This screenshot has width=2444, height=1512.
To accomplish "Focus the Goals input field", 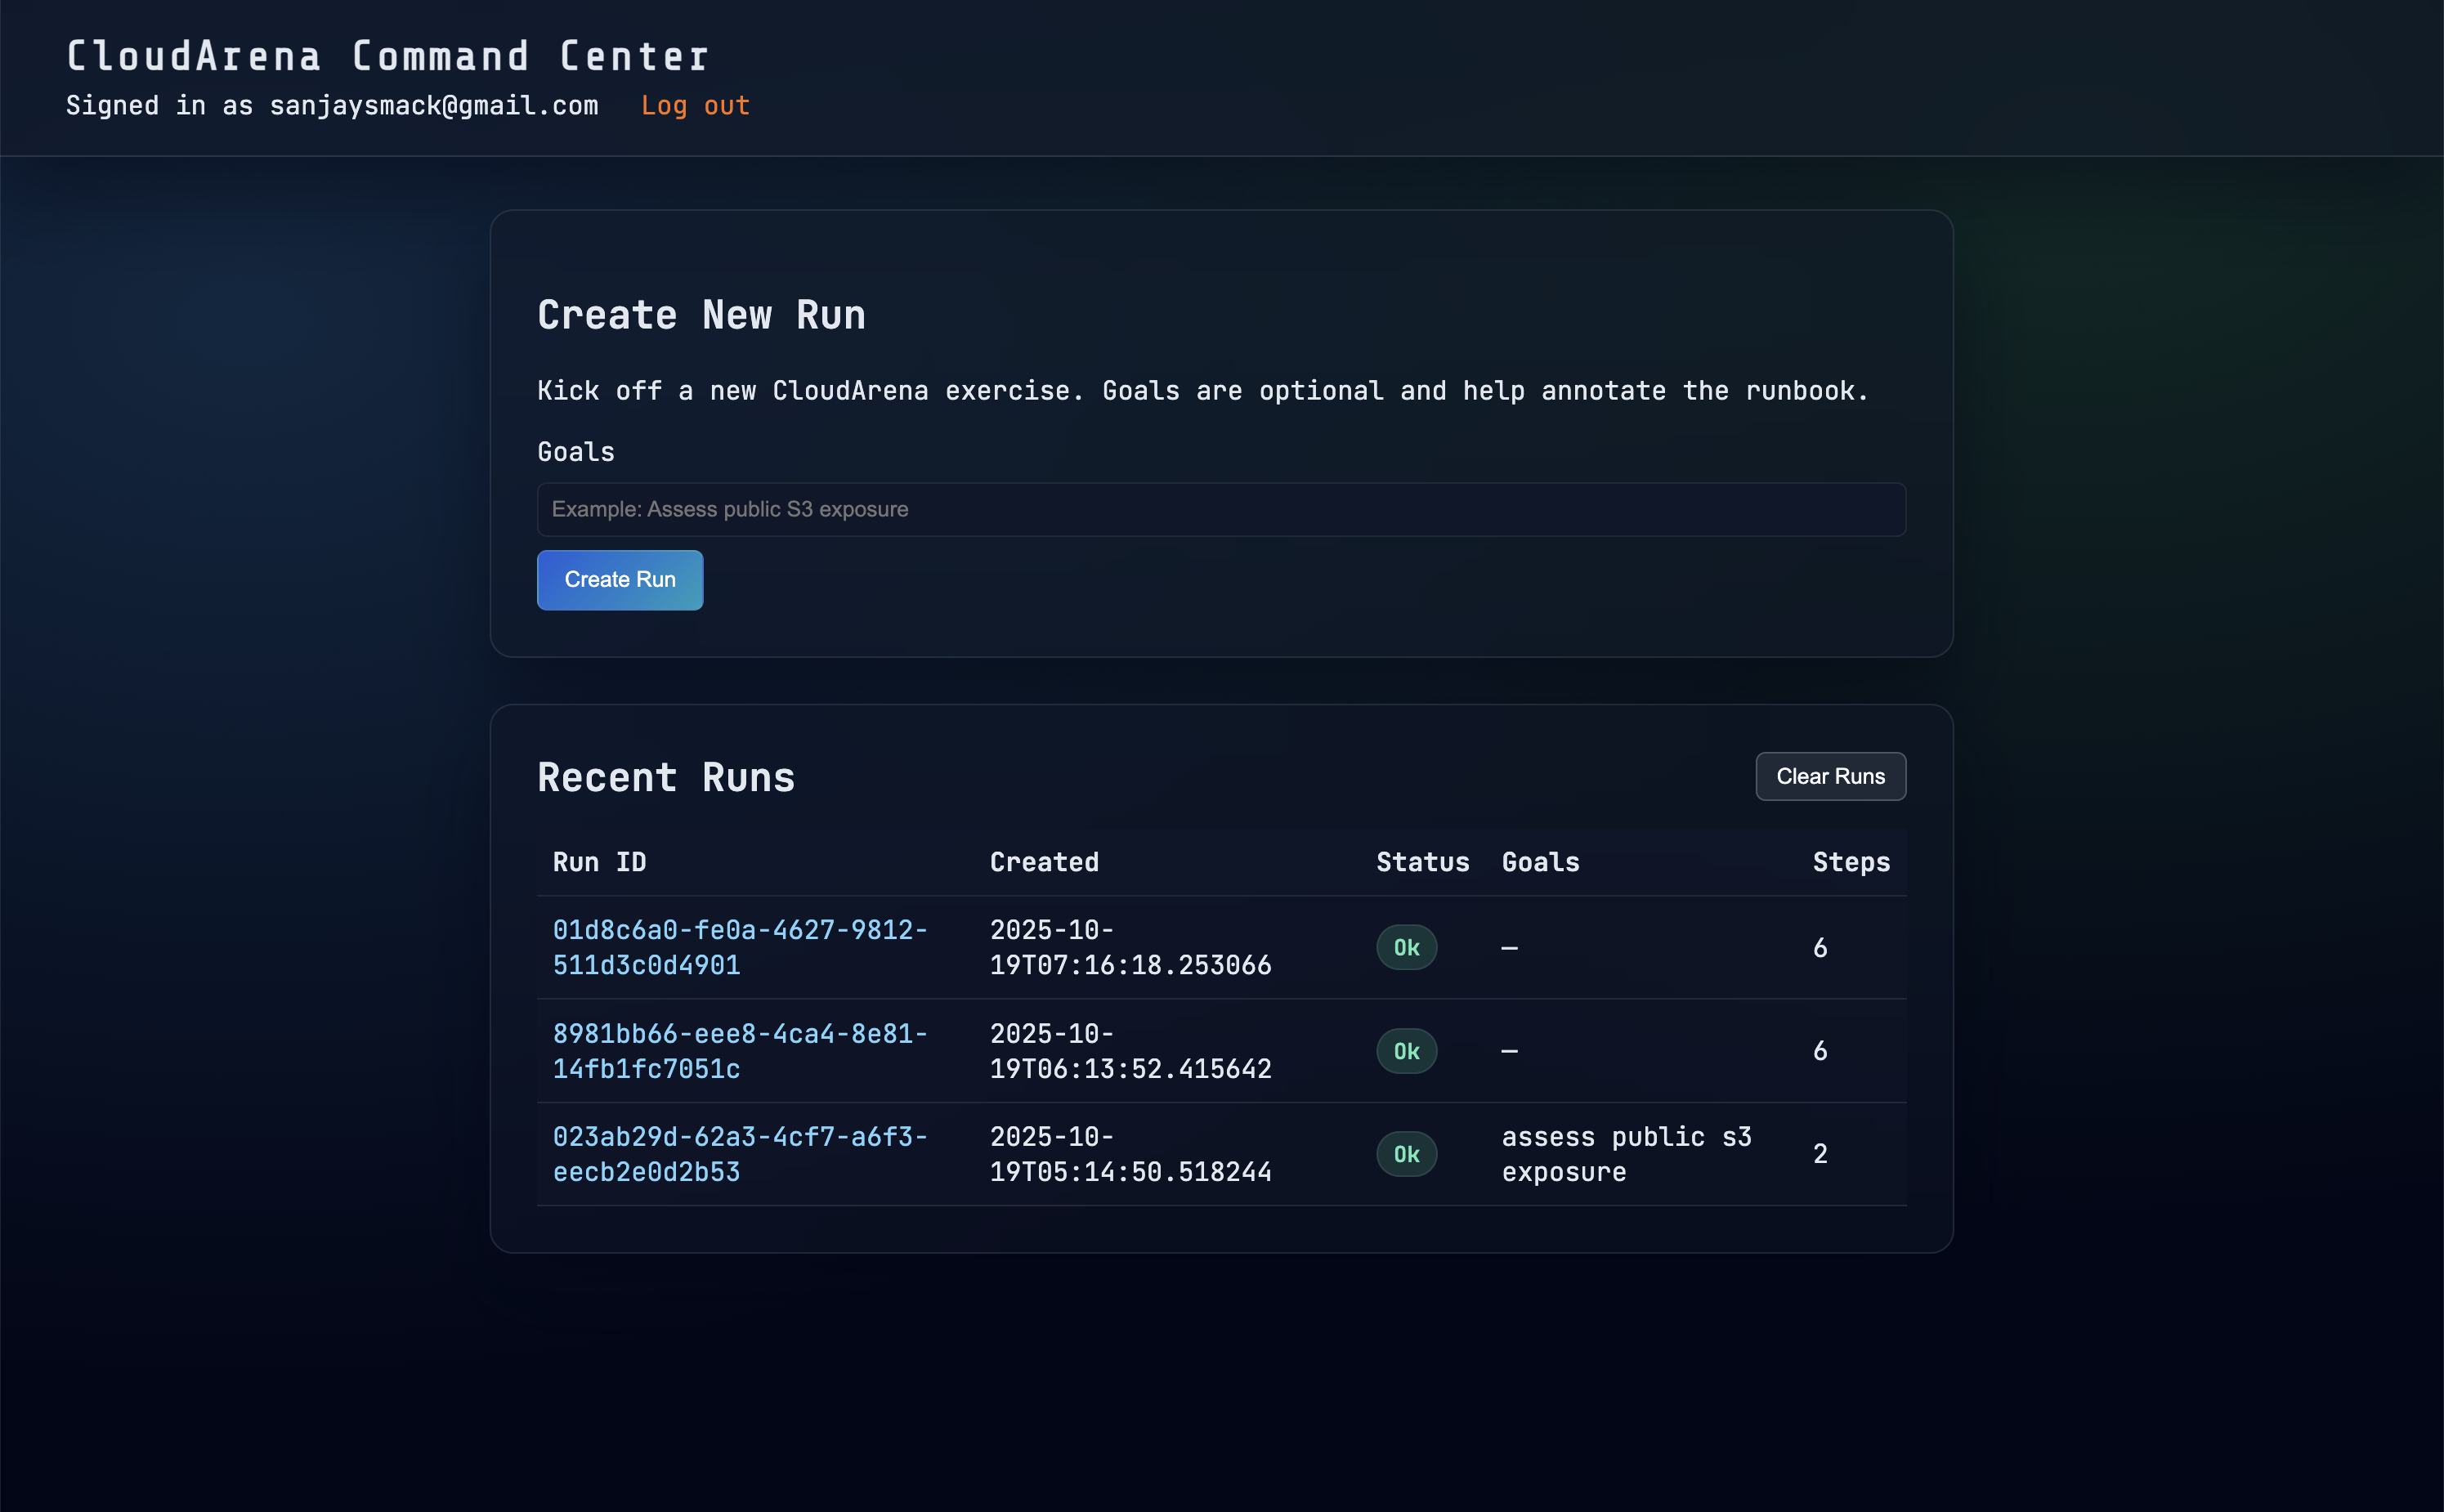I will pyautogui.click(x=1220, y=510).
